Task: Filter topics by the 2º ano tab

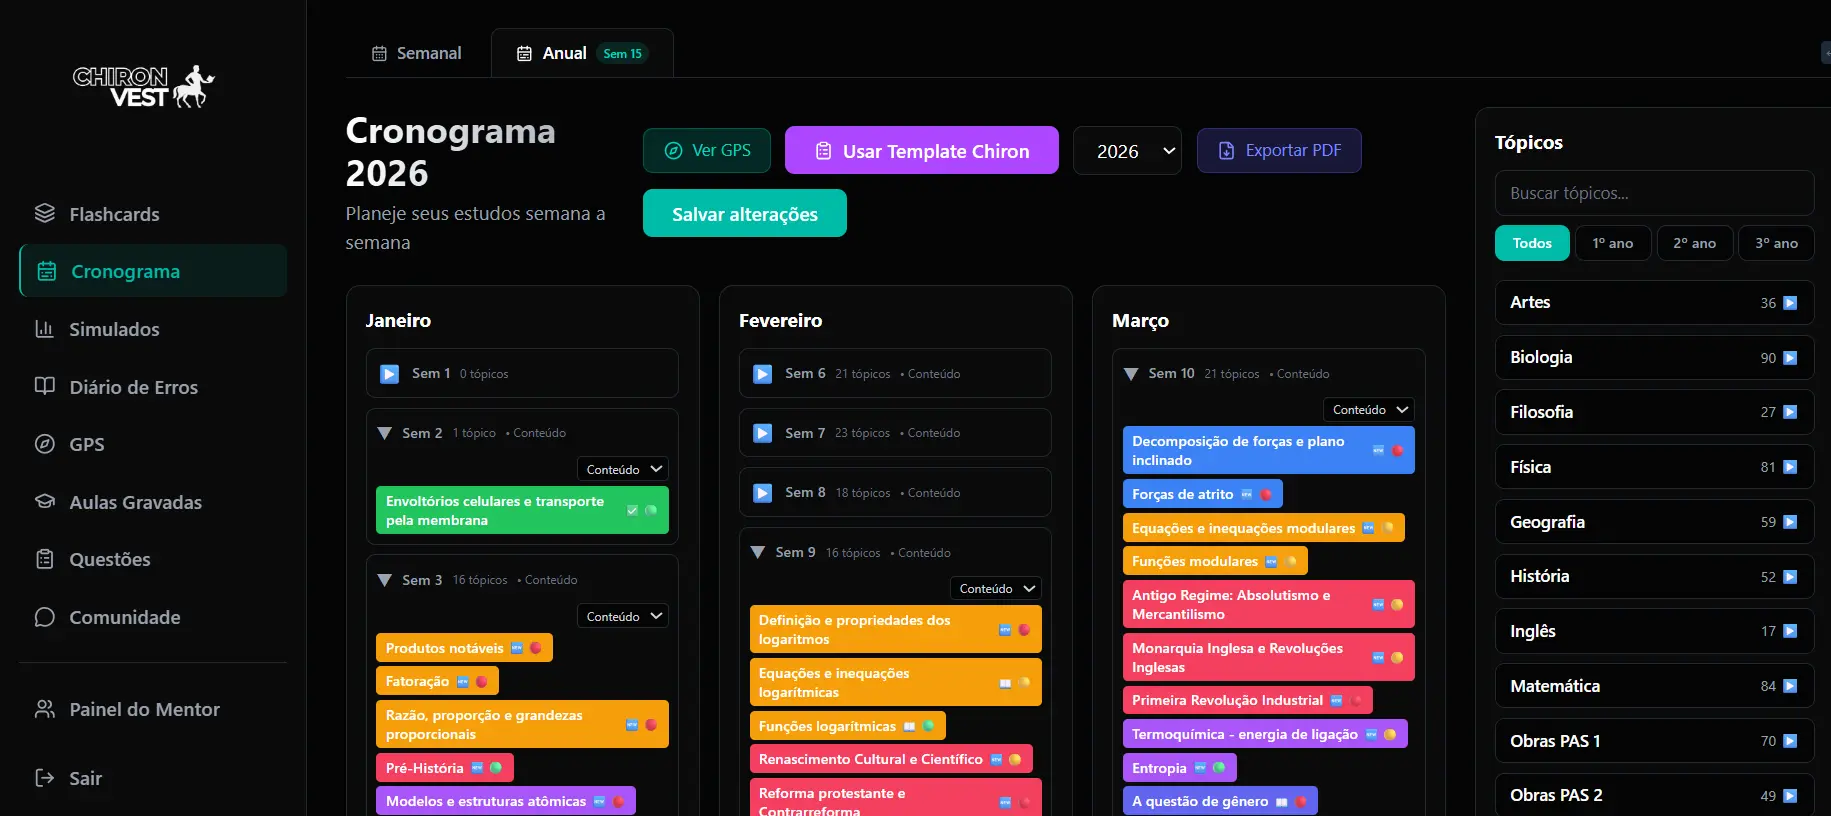Action: coord(1694,243)
